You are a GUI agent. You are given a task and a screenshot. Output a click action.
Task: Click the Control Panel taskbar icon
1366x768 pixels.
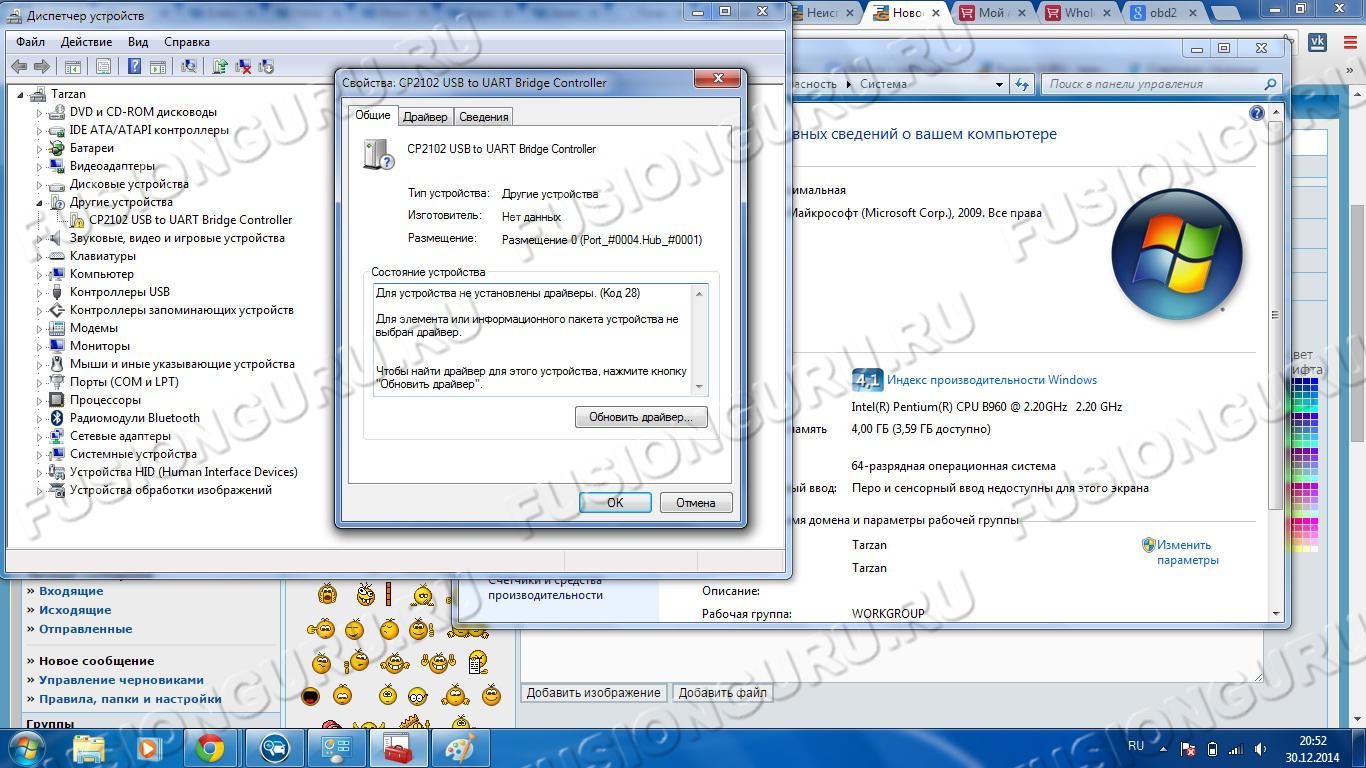[336, 748]
